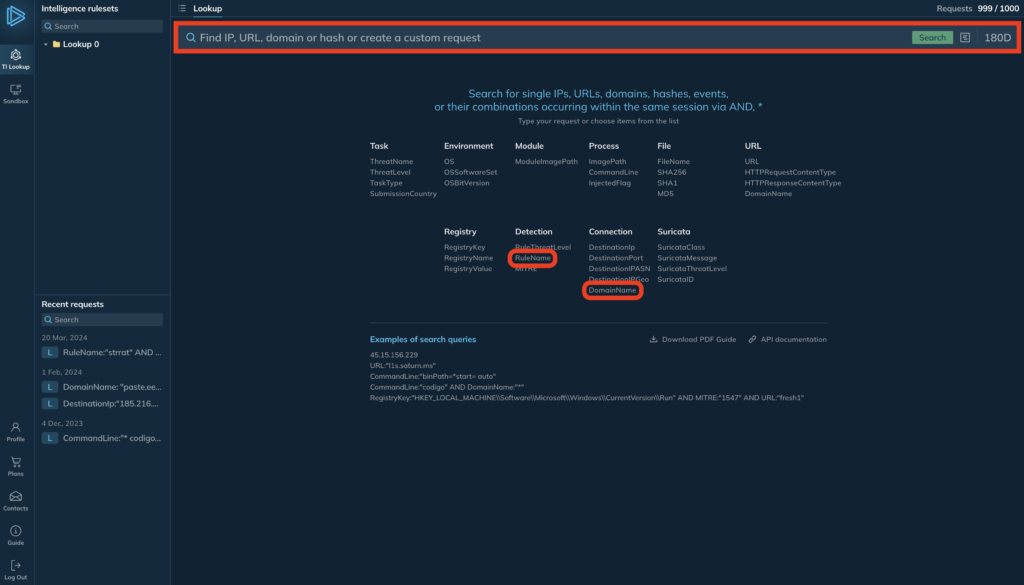1024x585 pixels.
Task: Select the Lookup 0 folder
Action: (x=81, y=44)
